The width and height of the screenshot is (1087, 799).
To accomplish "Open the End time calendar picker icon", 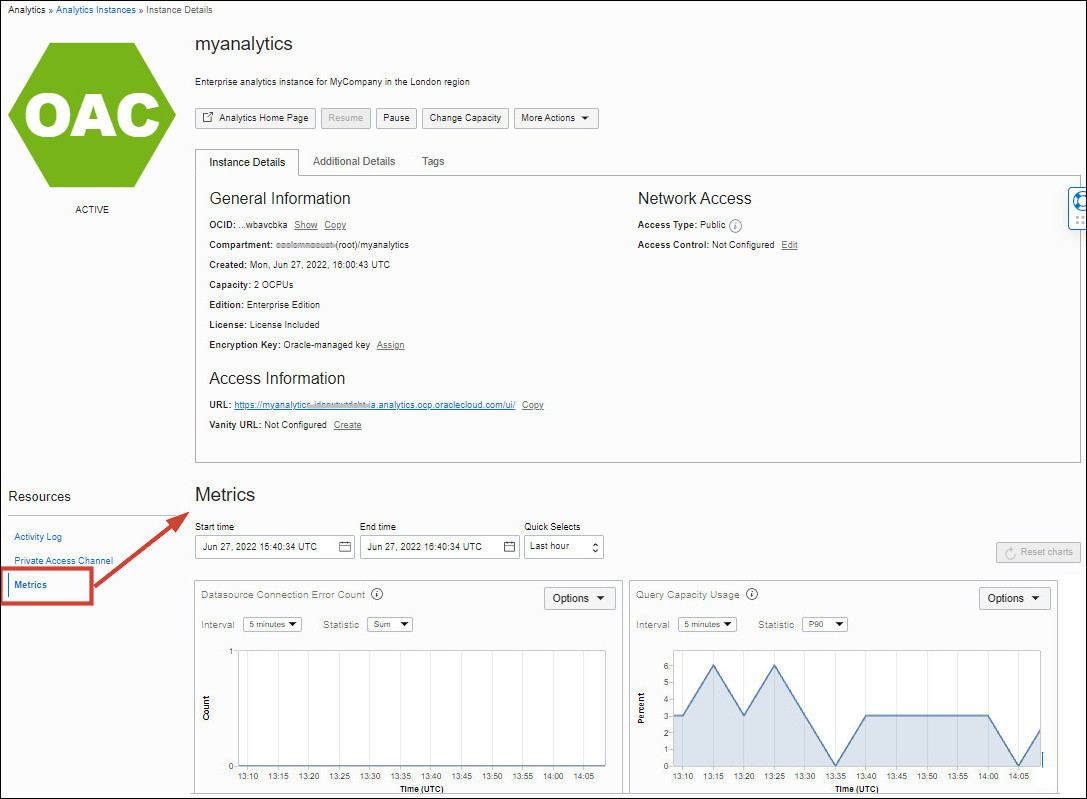I will (x=508, y=547).
